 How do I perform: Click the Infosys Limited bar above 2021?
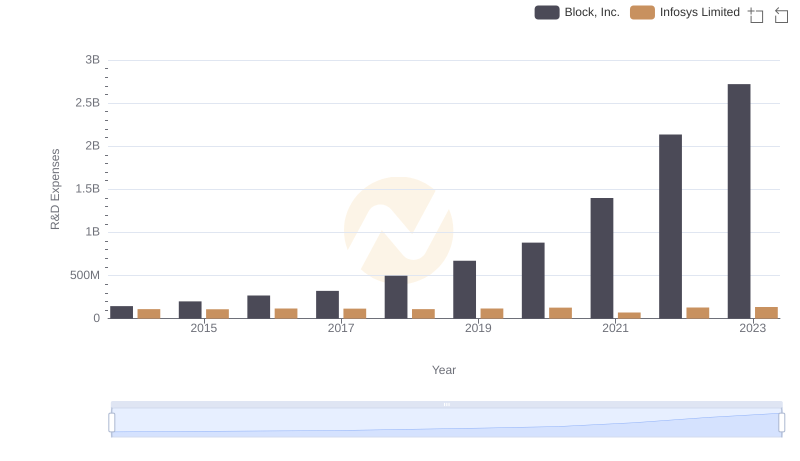coord(629,315)
